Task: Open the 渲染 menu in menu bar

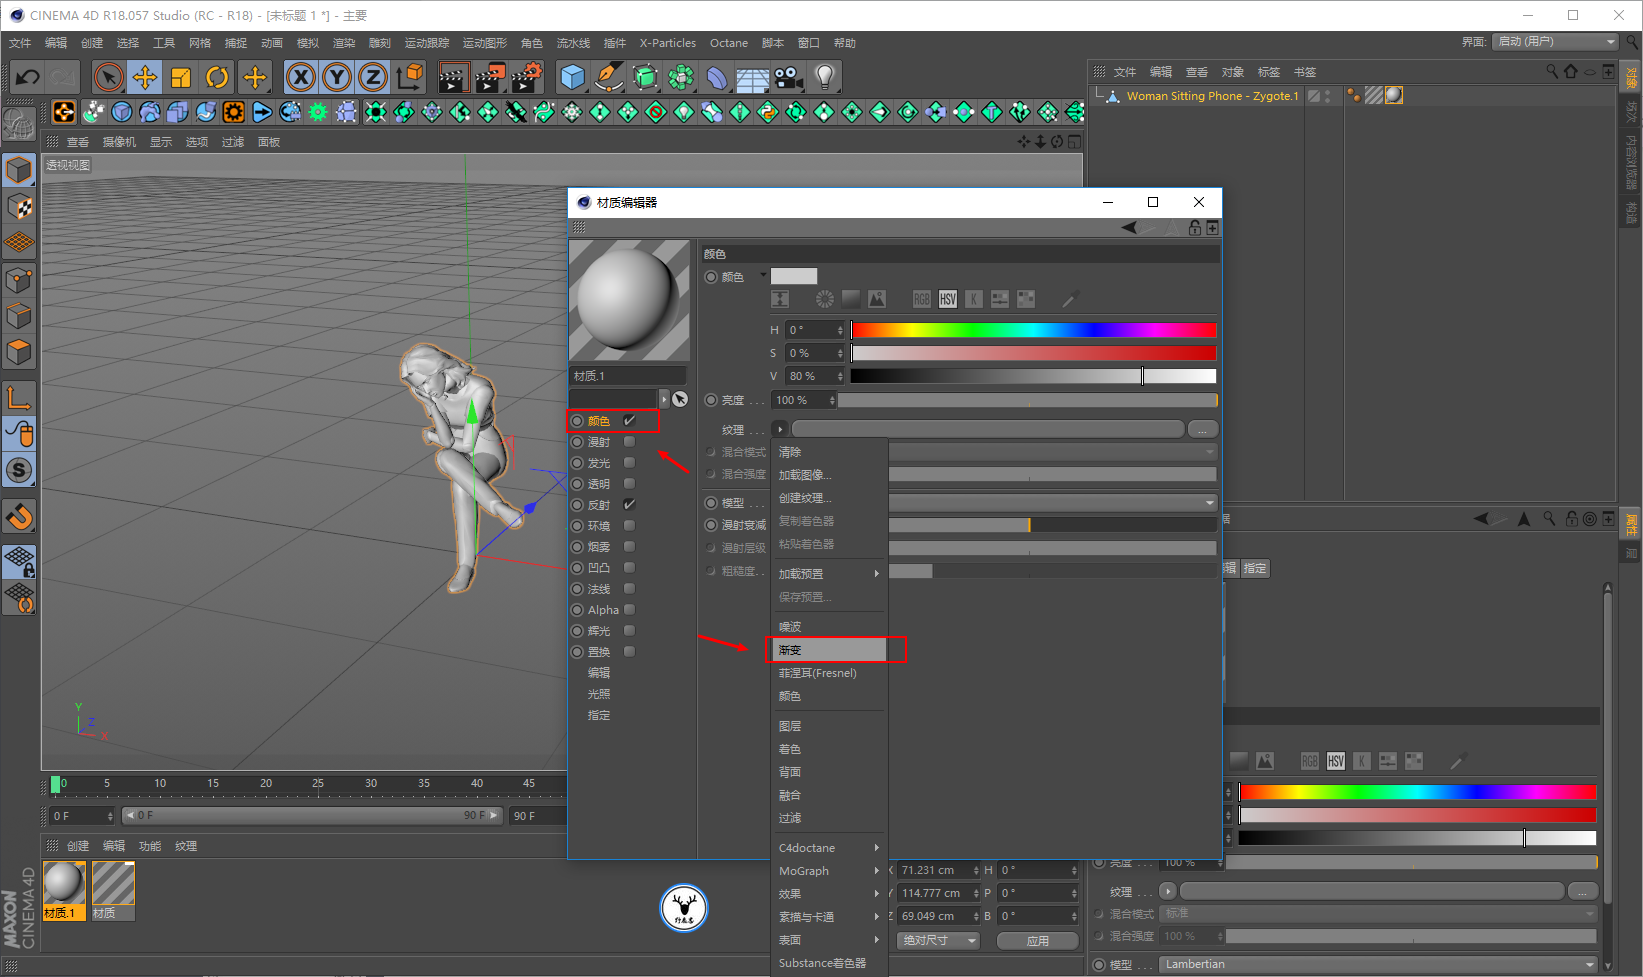Action: [343, 43]
